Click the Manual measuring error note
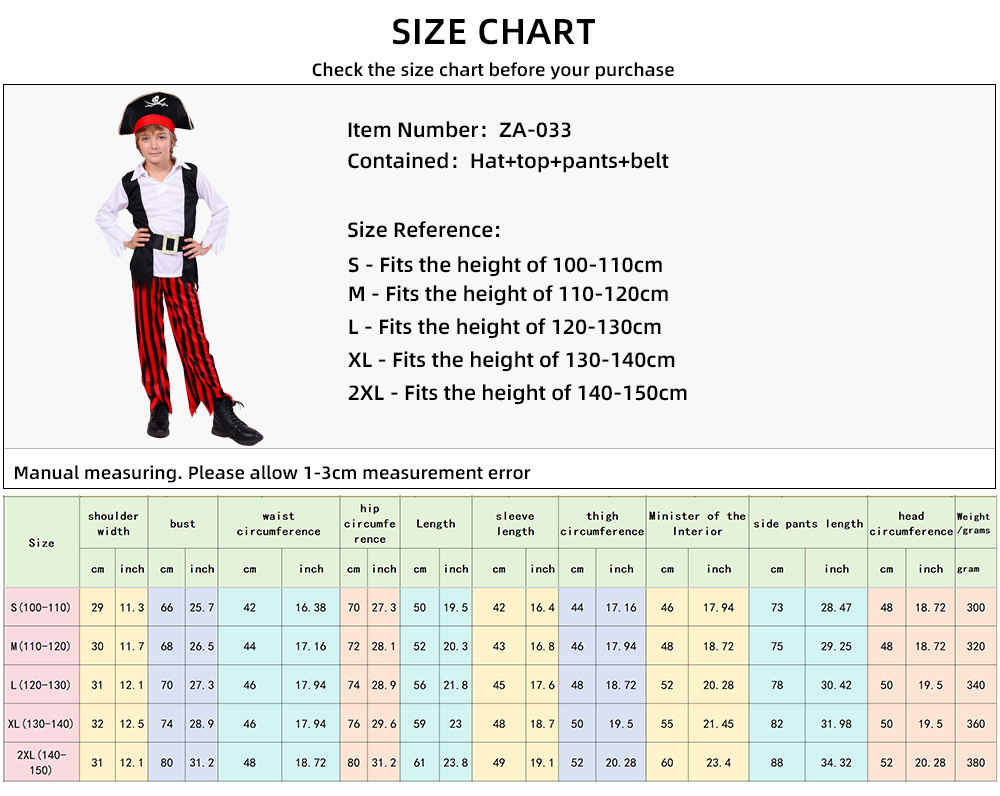This screenshot has height=796, width=1000. coord(272,473)
